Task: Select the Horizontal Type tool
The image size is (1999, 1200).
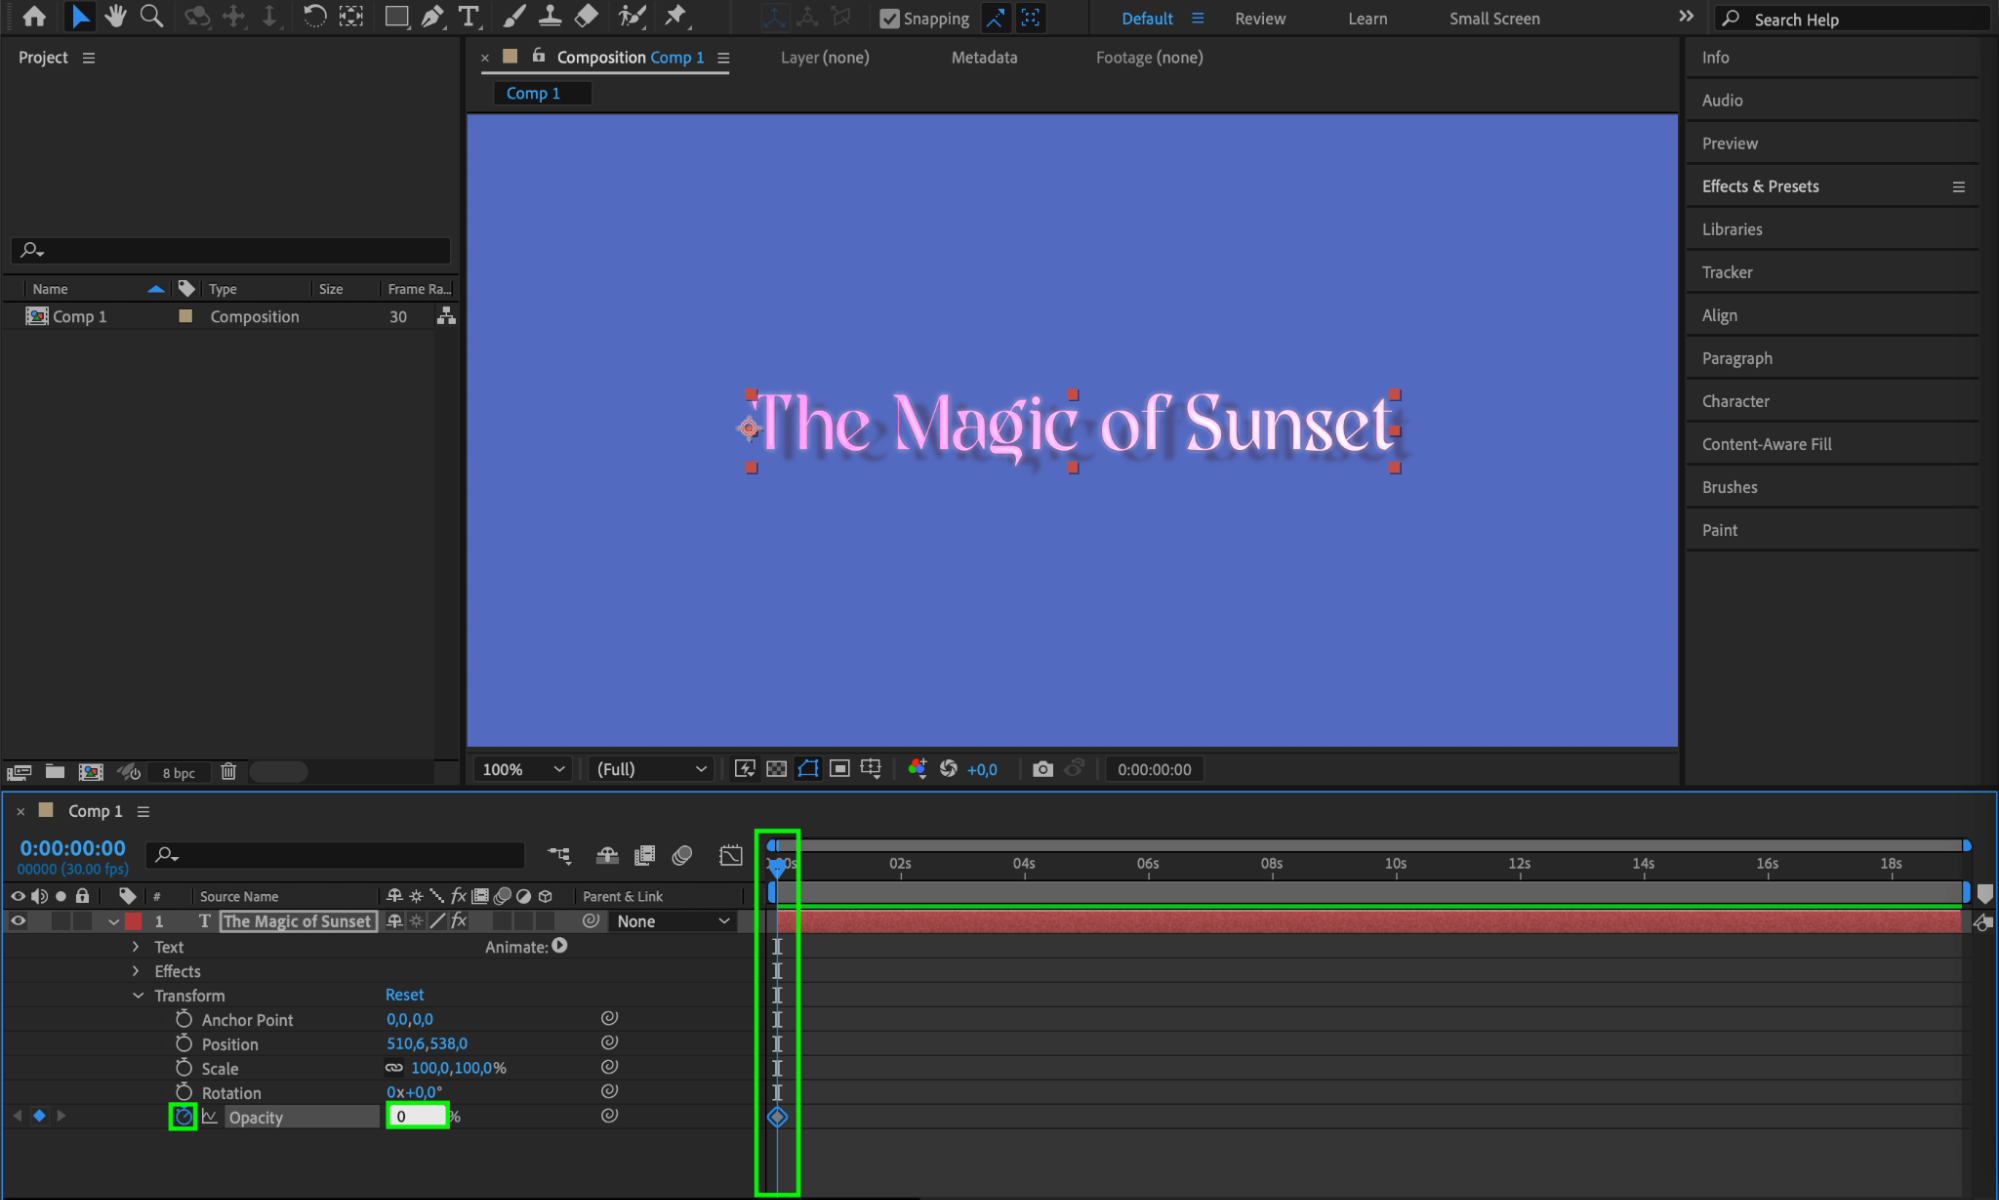Action: point(468,16)
